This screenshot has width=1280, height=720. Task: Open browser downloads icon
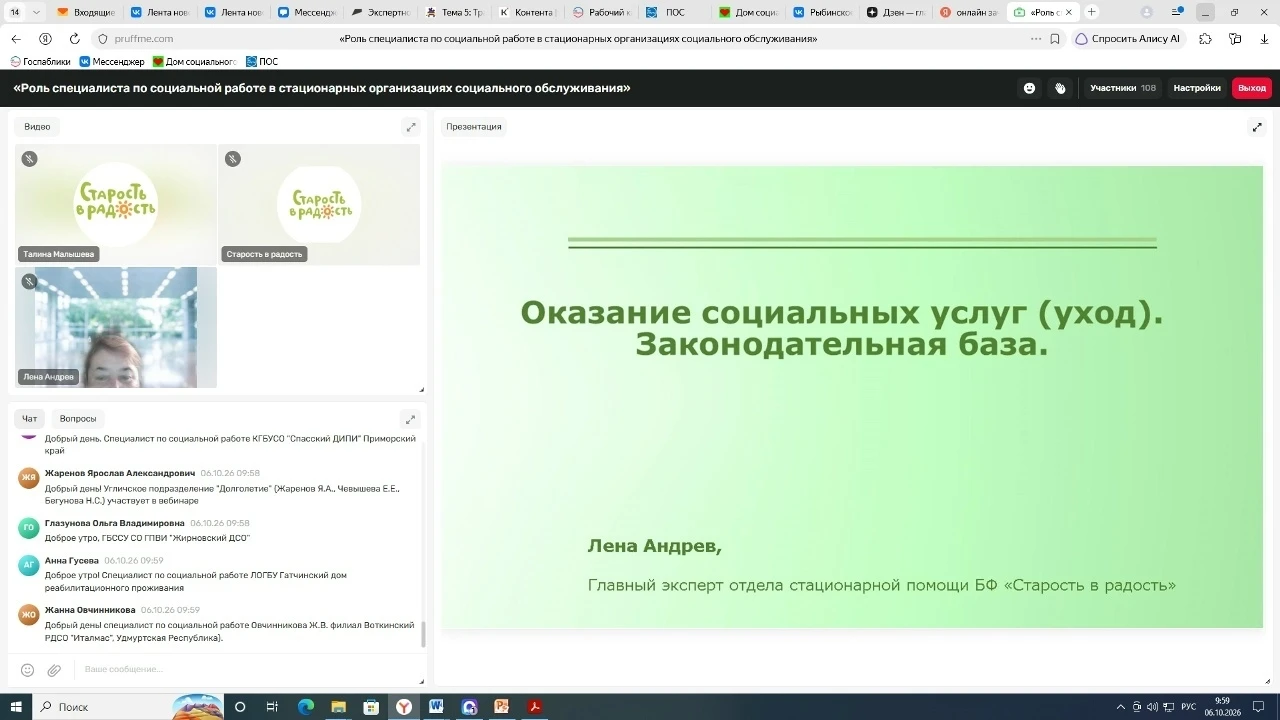pos(1266,38)
